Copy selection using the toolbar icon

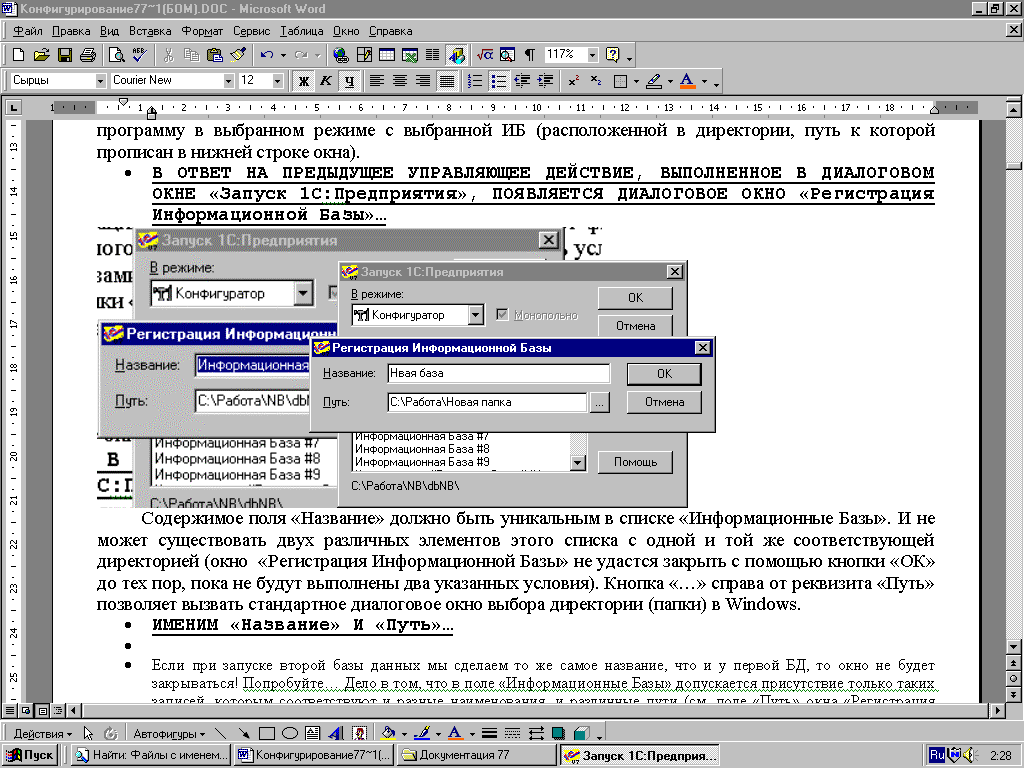click(x=191, y=55)
